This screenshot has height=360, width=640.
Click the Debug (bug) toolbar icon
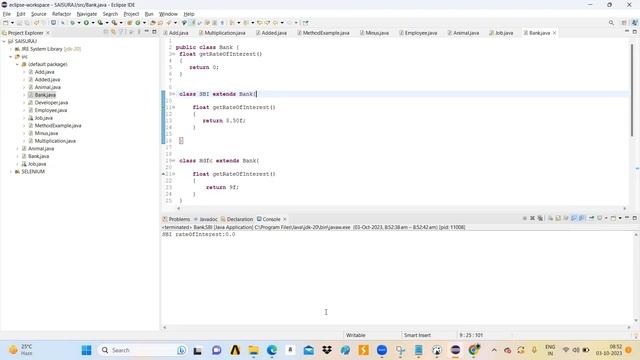click(x=72, y=23)
